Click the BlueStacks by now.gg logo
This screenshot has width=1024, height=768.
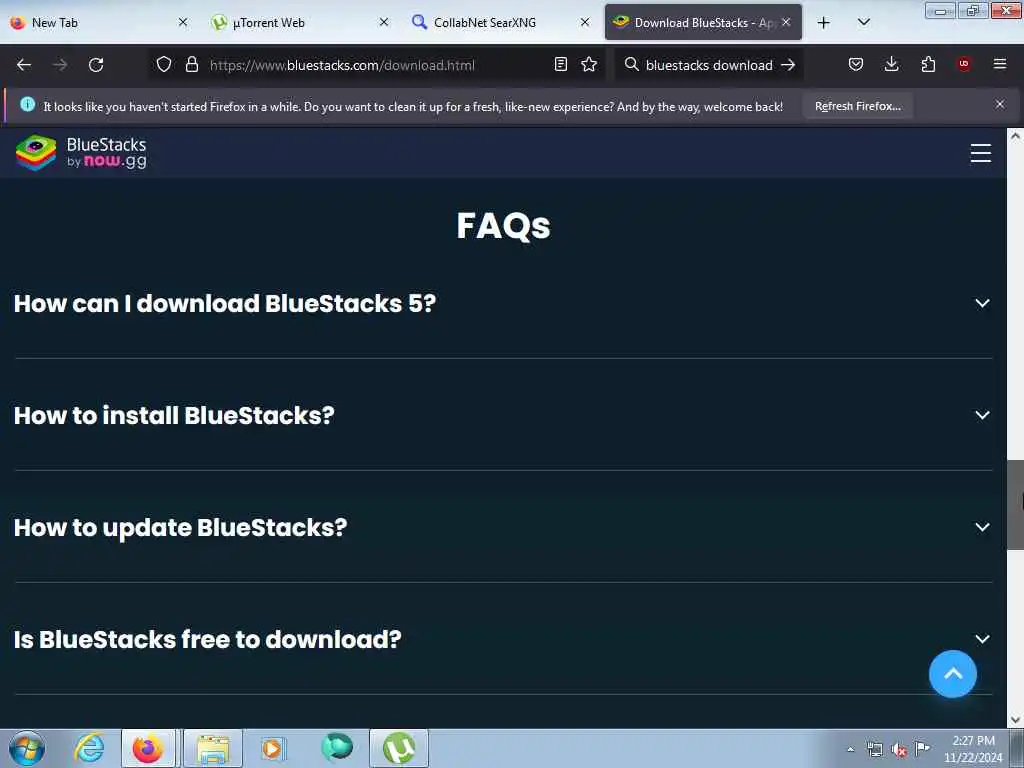[82, 153]
